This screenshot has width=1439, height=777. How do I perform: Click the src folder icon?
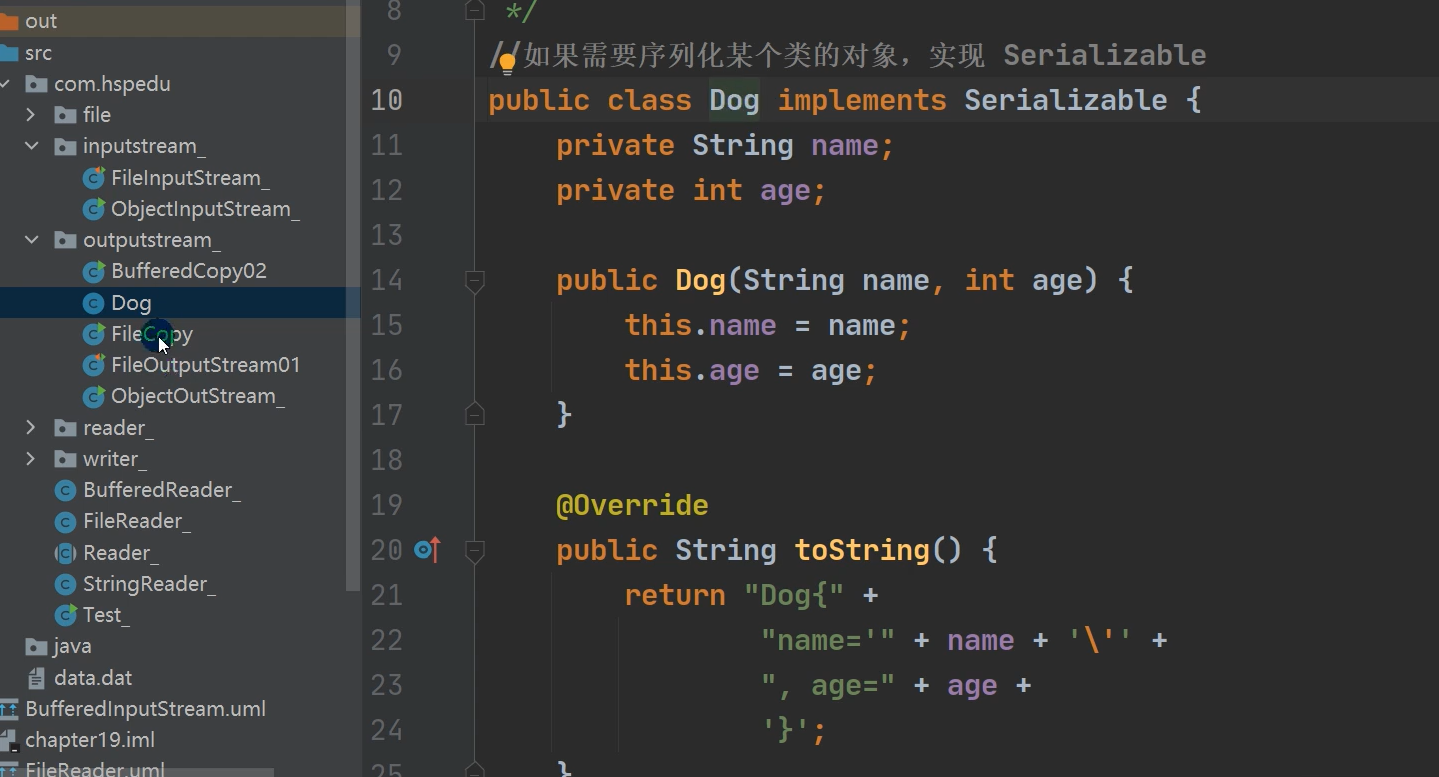(8, 53)
